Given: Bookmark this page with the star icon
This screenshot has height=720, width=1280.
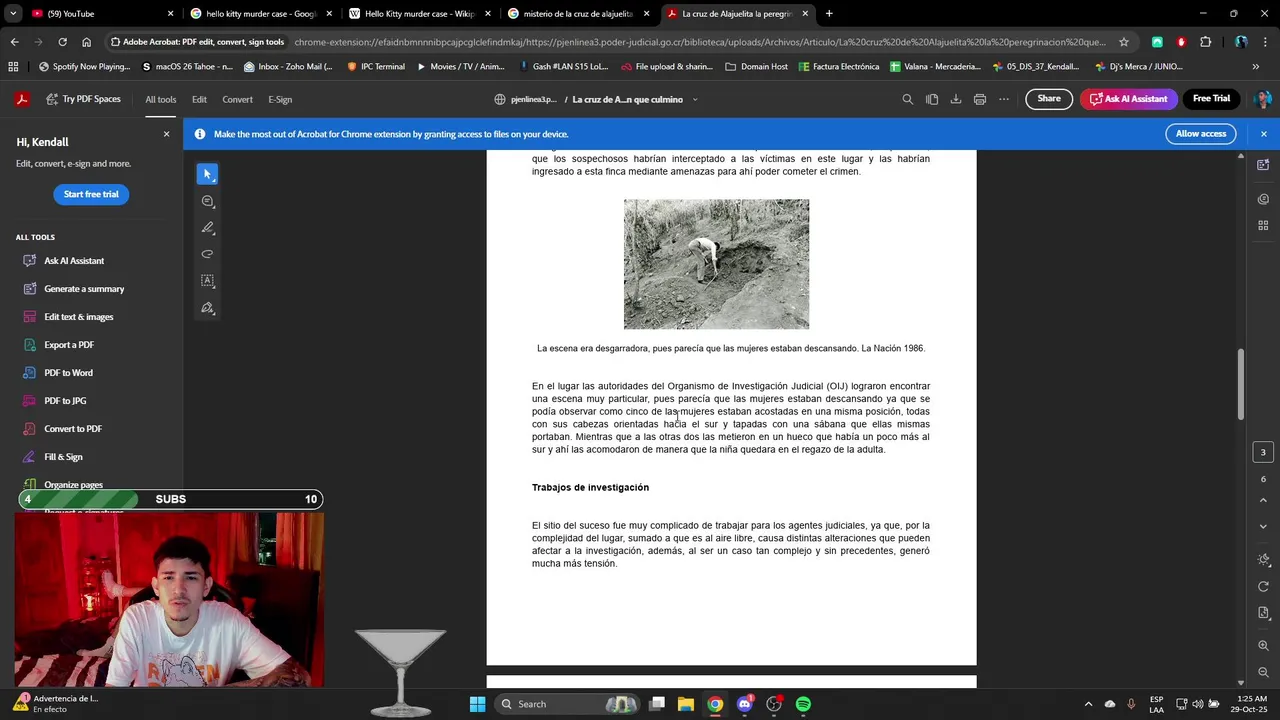Looking at the screenshot, I should coord(1124,42).
